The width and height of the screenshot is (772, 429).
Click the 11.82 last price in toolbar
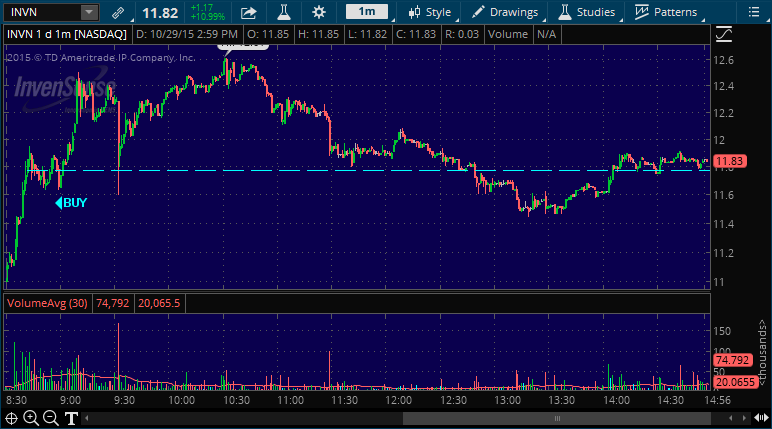tap(160, 13)
